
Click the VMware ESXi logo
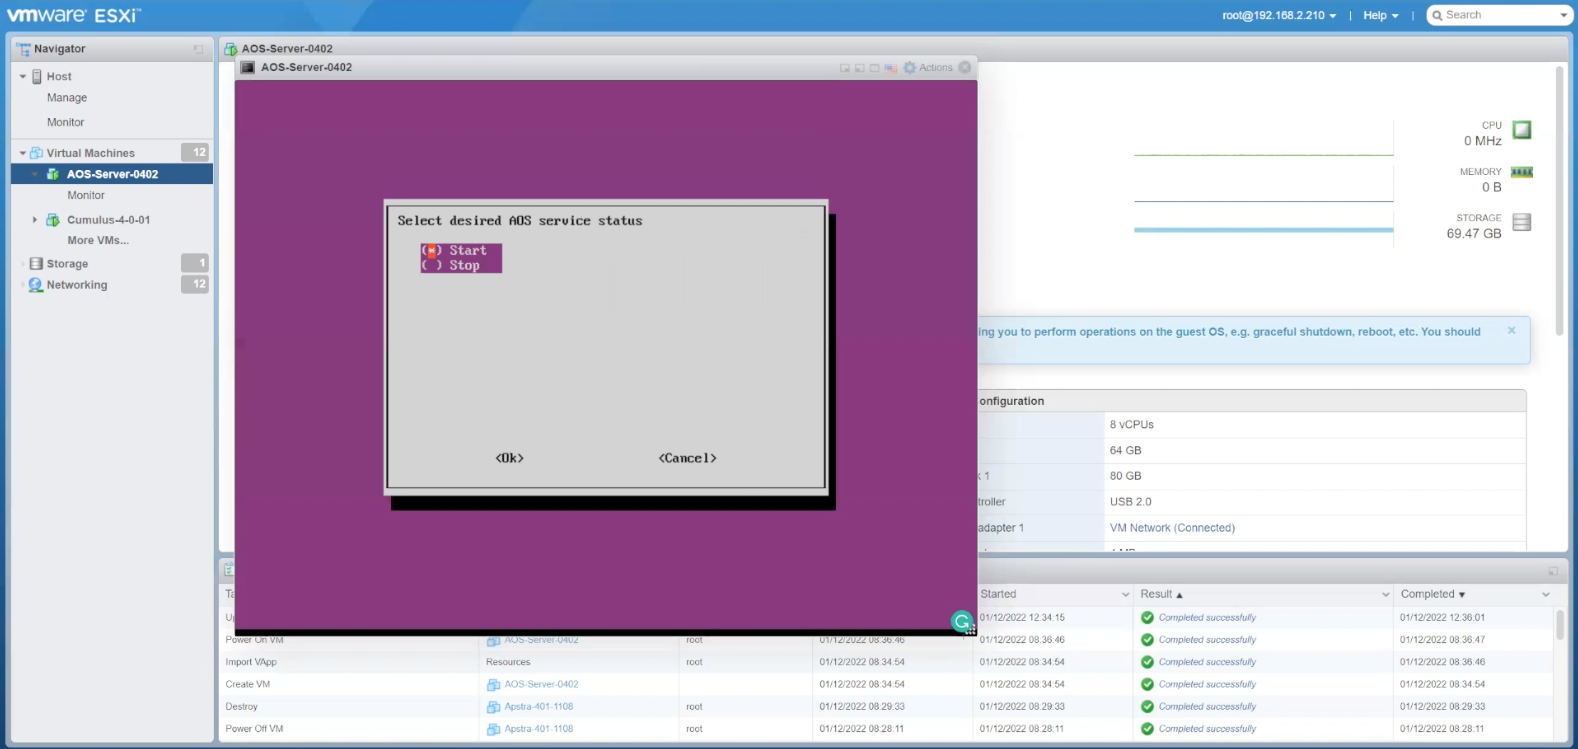(x=74, y=15)
